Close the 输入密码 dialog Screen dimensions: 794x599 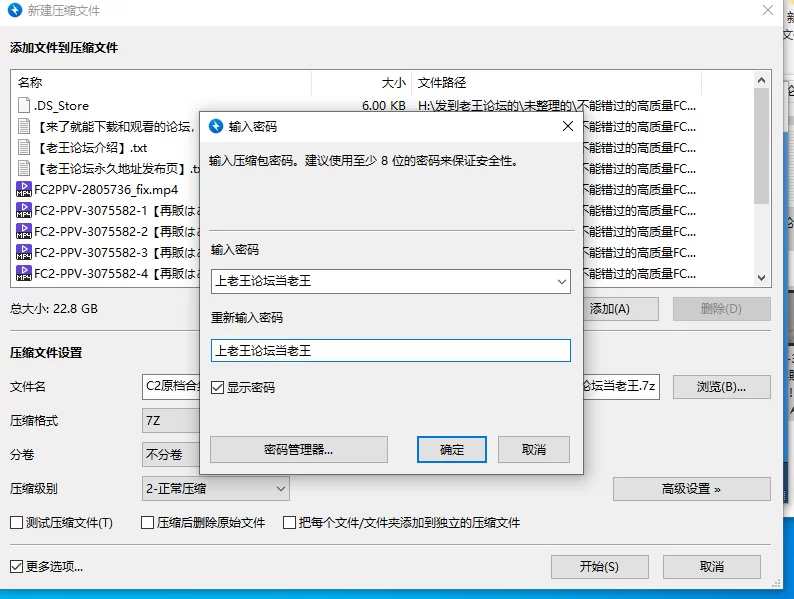[568, 126]
